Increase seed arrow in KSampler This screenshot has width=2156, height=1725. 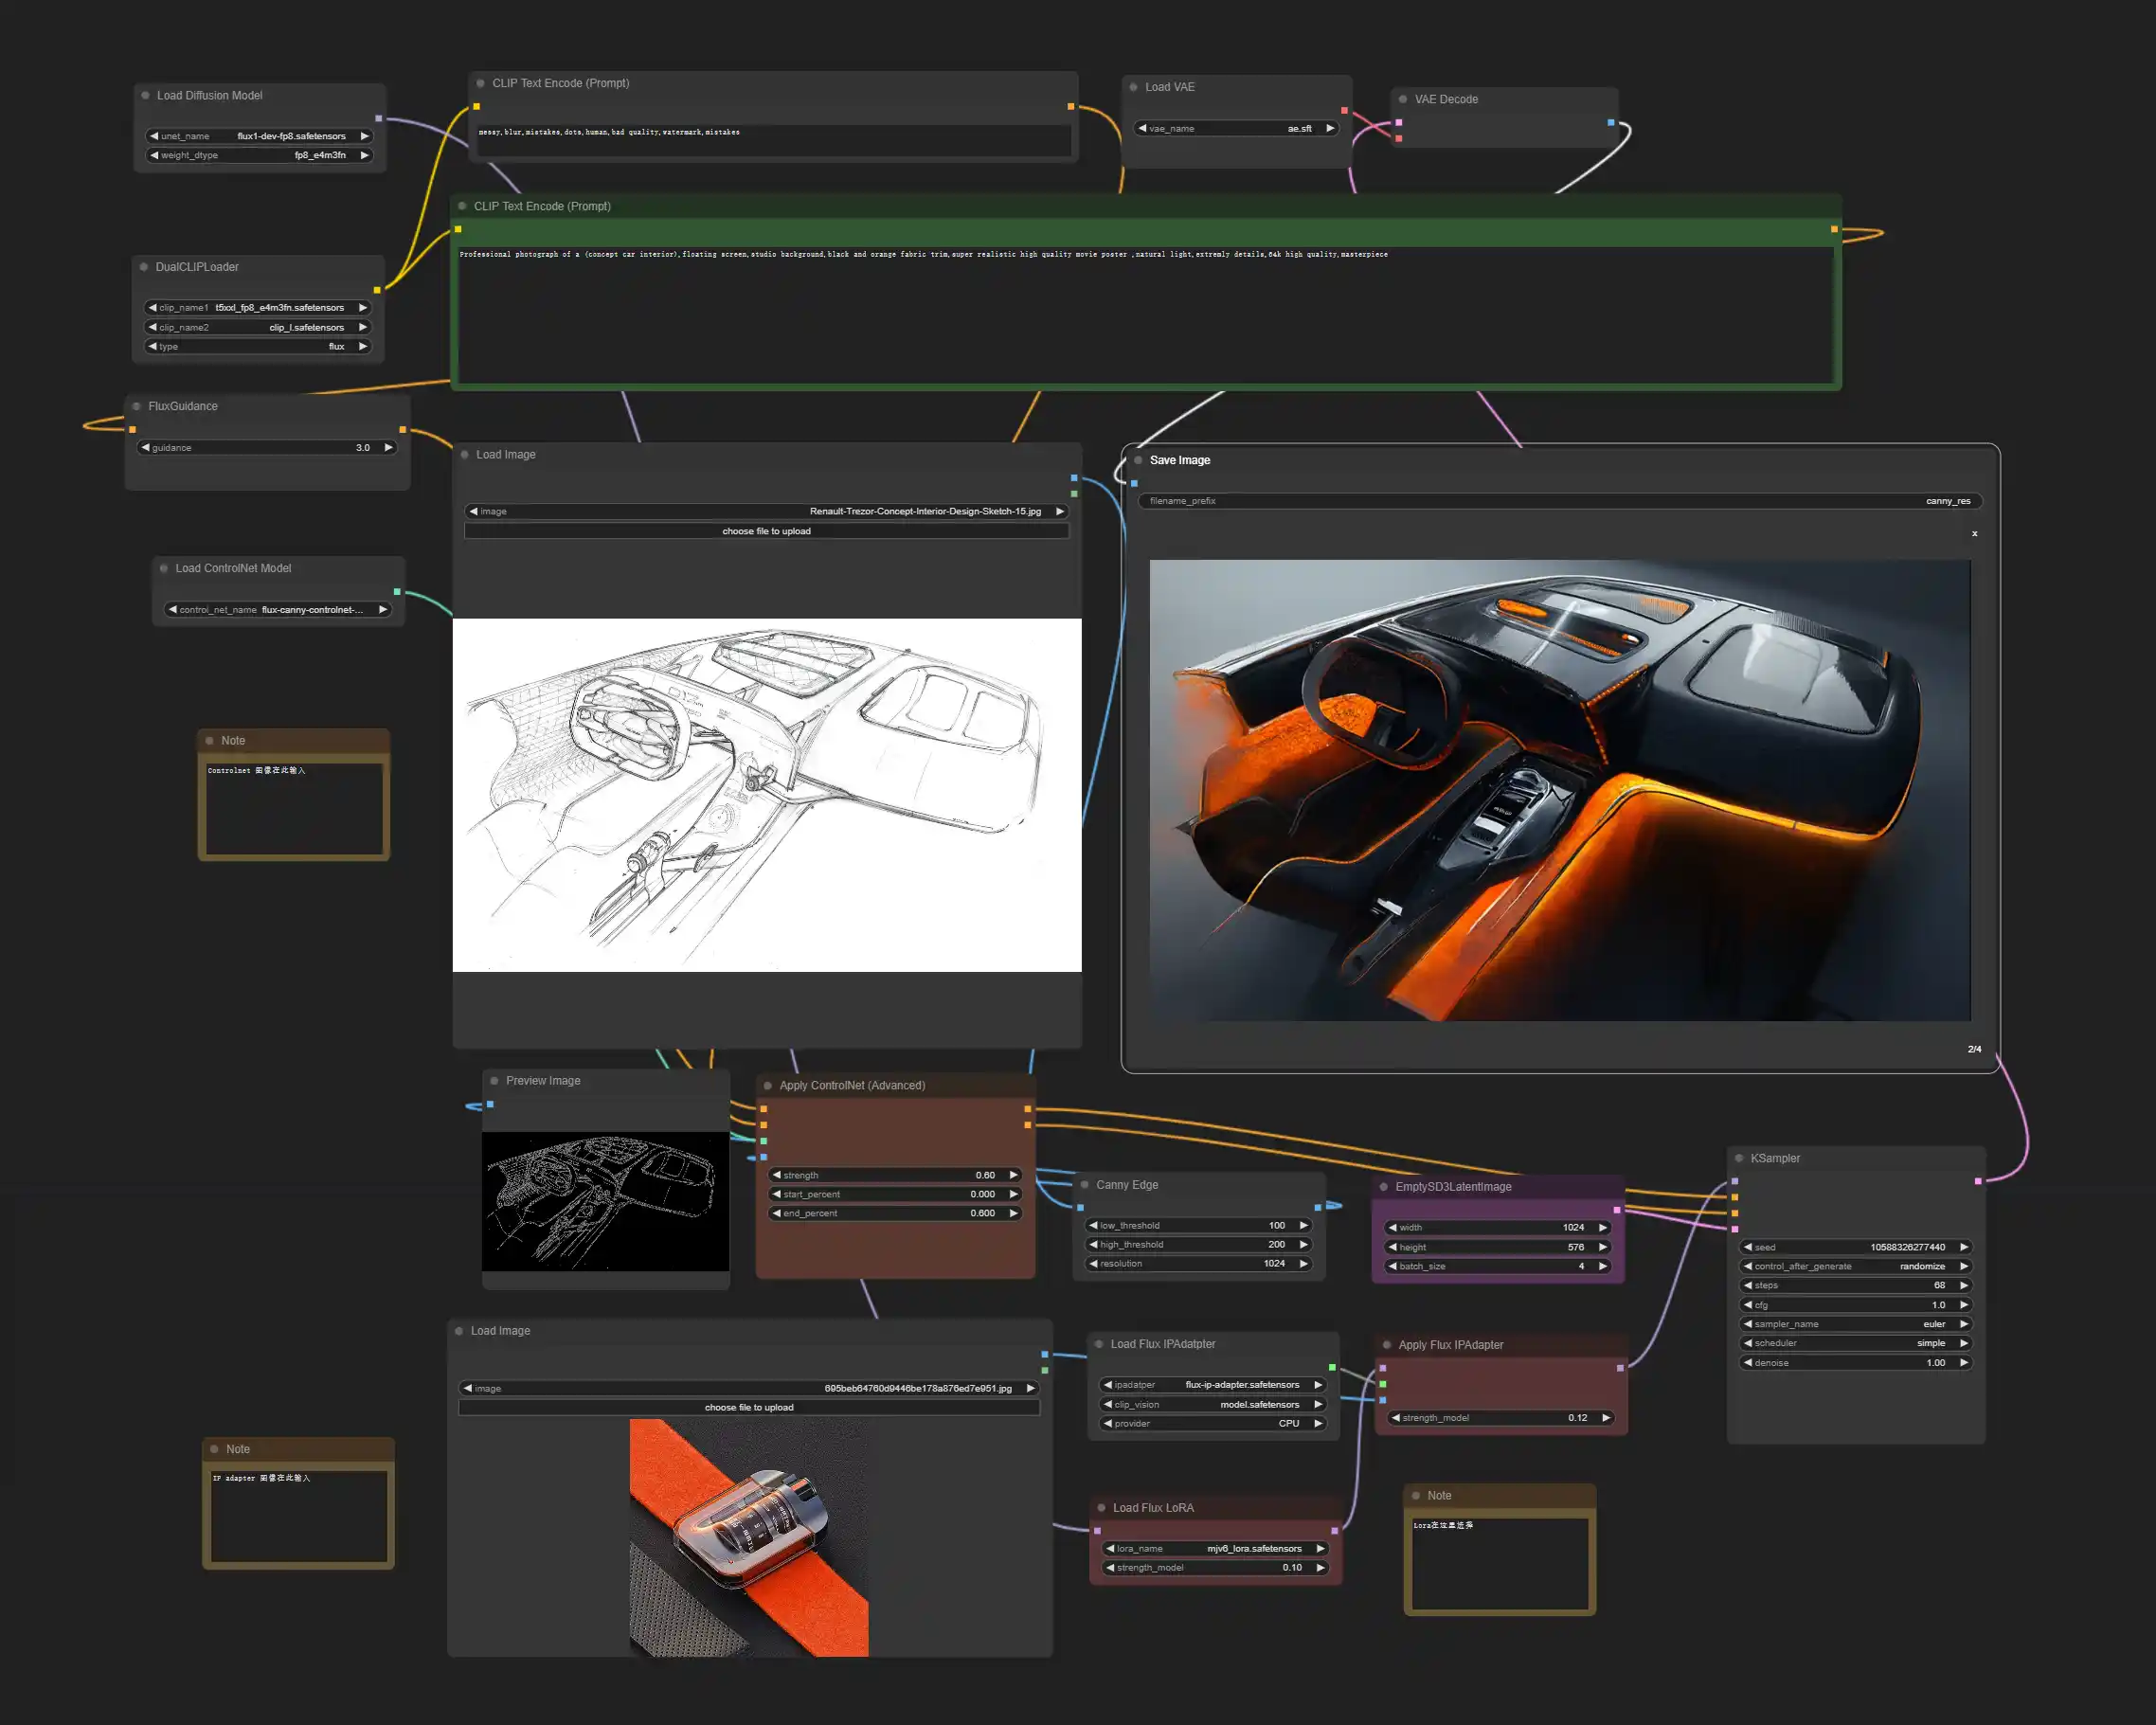1964,1247
